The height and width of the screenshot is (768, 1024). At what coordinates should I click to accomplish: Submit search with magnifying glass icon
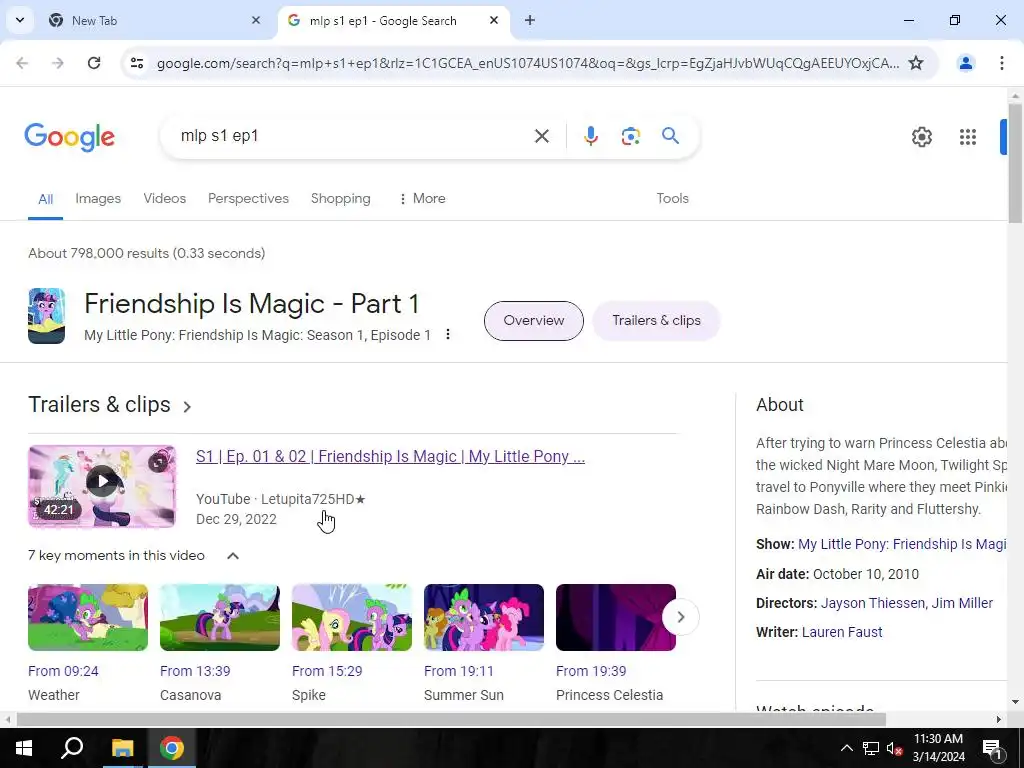670,136
